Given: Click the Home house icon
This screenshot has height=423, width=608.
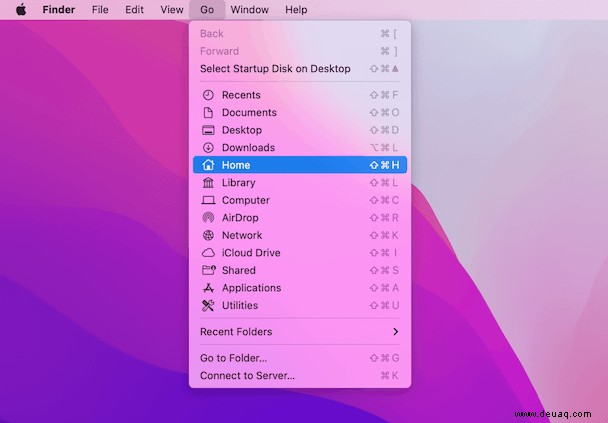Looking at the screenshot, I should click(208, 165).
